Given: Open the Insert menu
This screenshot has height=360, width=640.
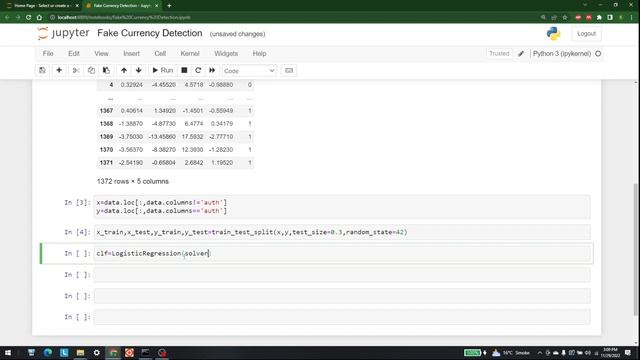Looking at the screenshot, I should pos(131,53).
